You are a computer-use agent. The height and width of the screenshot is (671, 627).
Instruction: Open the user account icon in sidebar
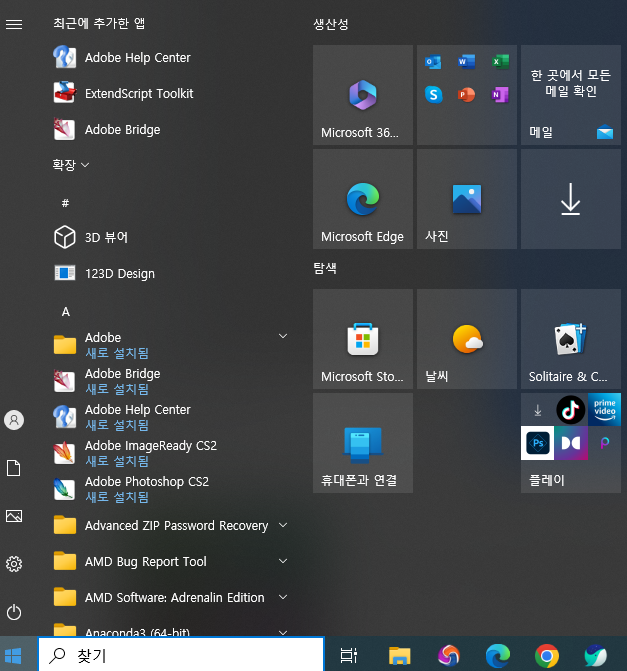click(14, 420)
